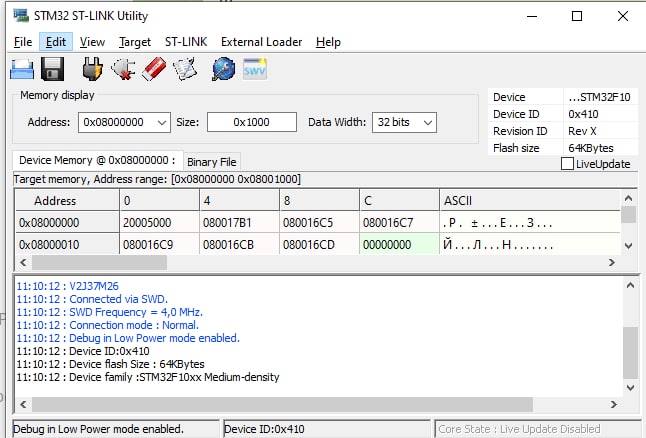This screenshot has height=438, width=646.
Task: Select memory cell 080016C5
Action: tap(319, 223)
